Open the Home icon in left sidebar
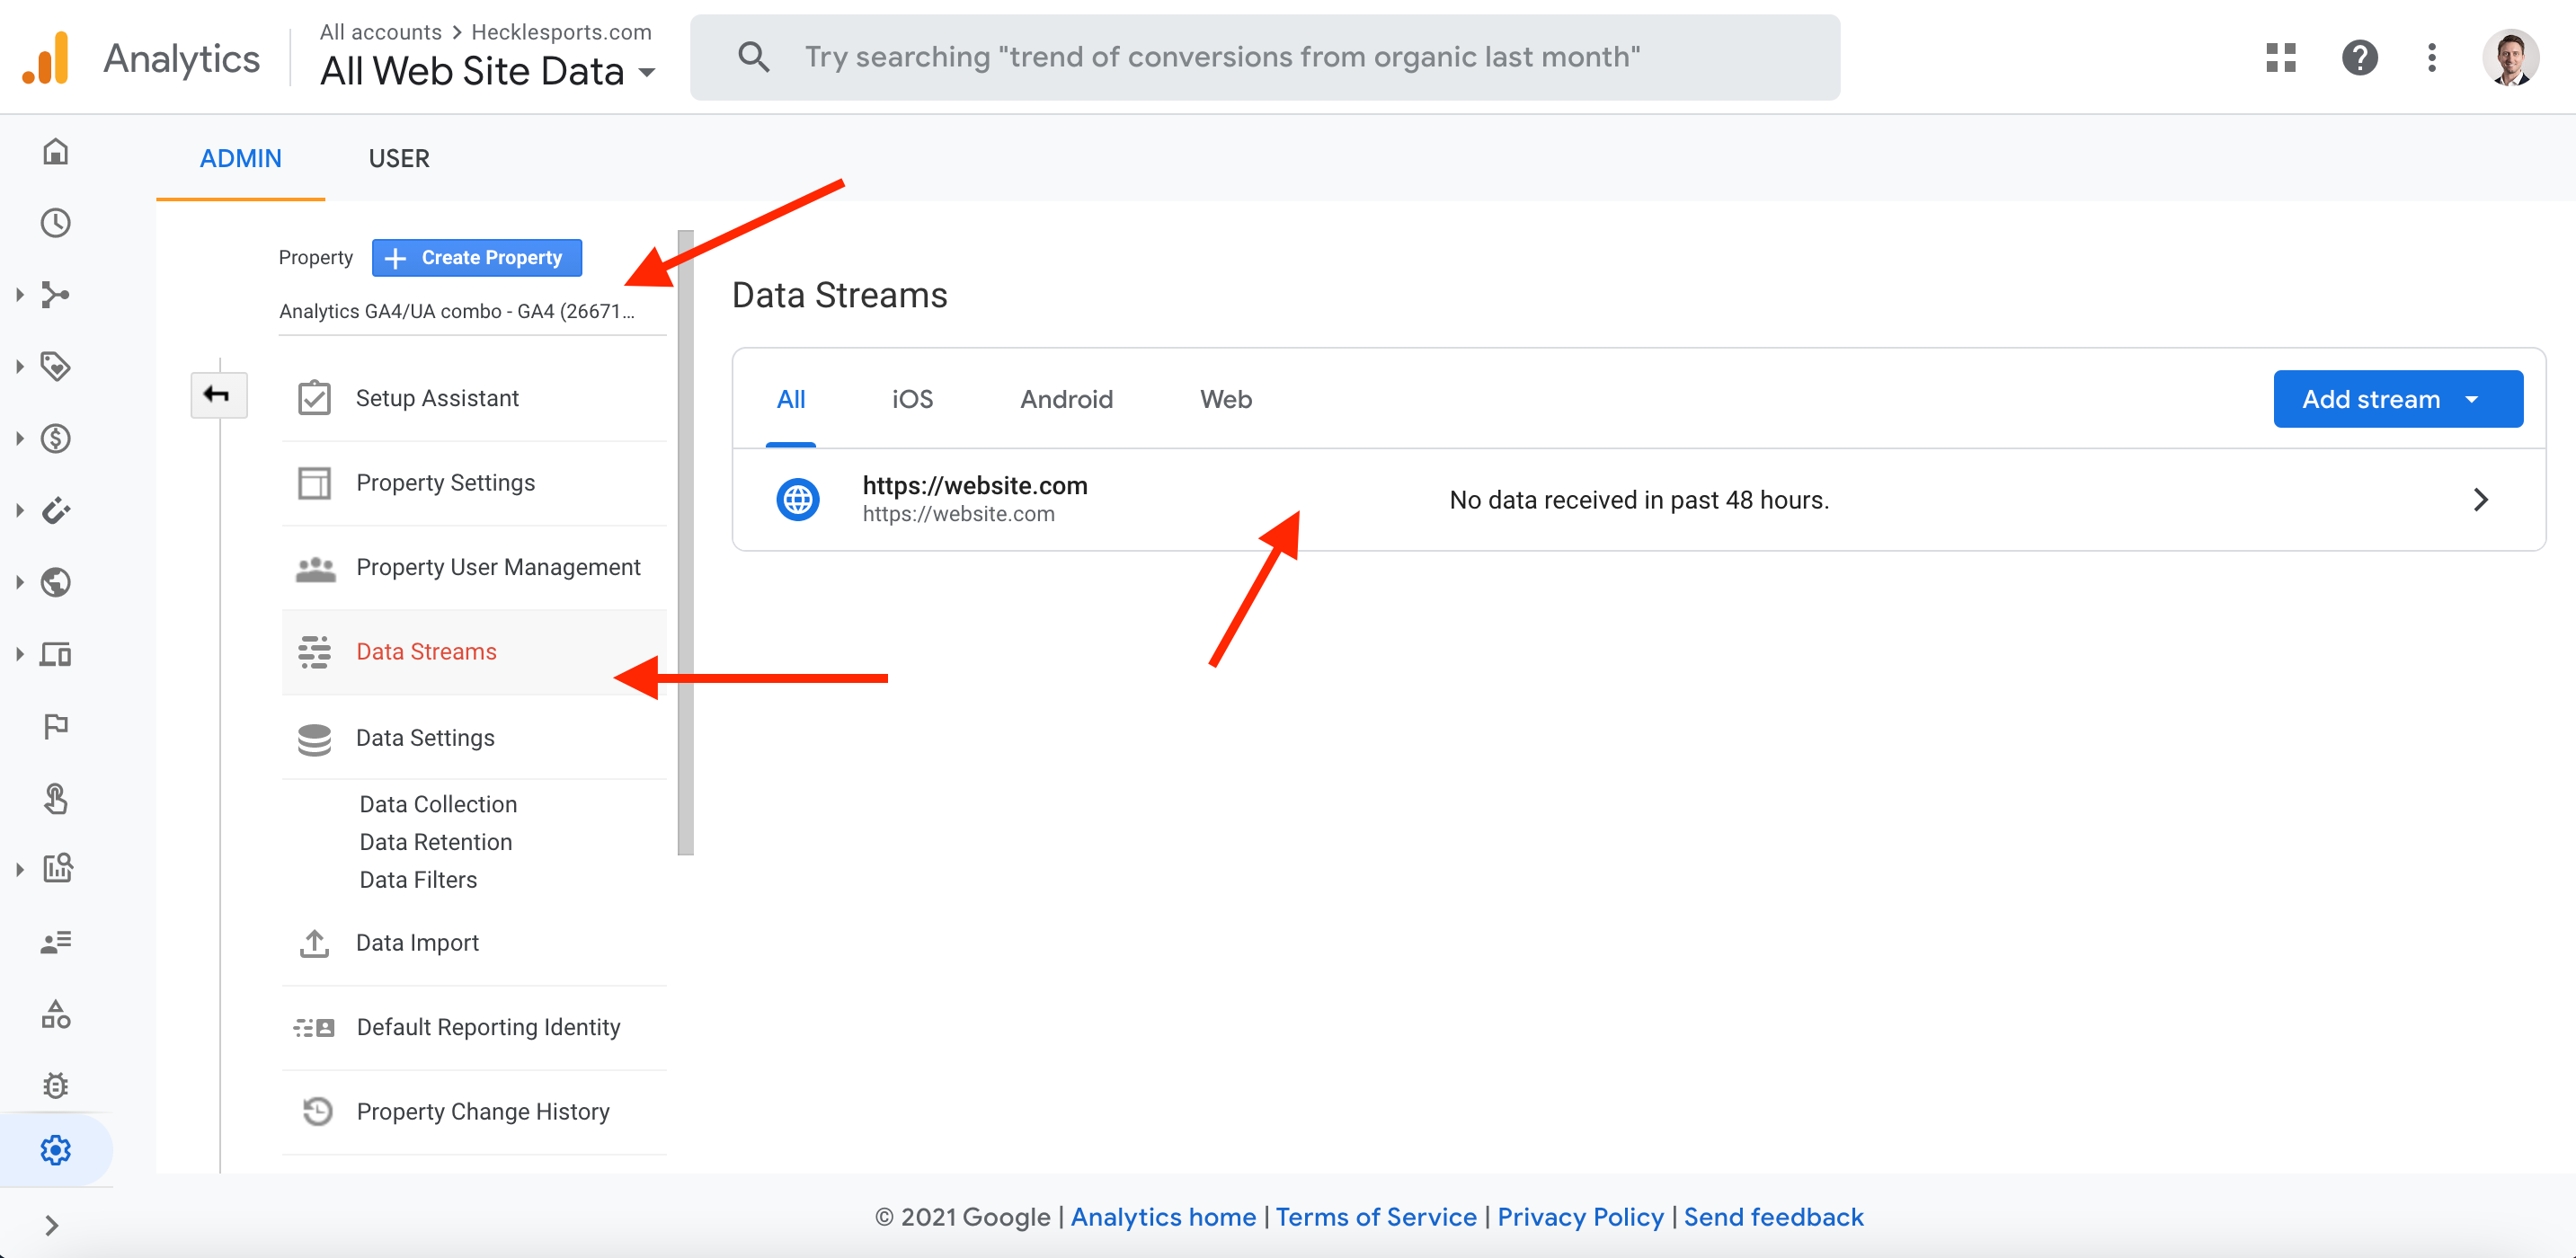 pos(56,152)
